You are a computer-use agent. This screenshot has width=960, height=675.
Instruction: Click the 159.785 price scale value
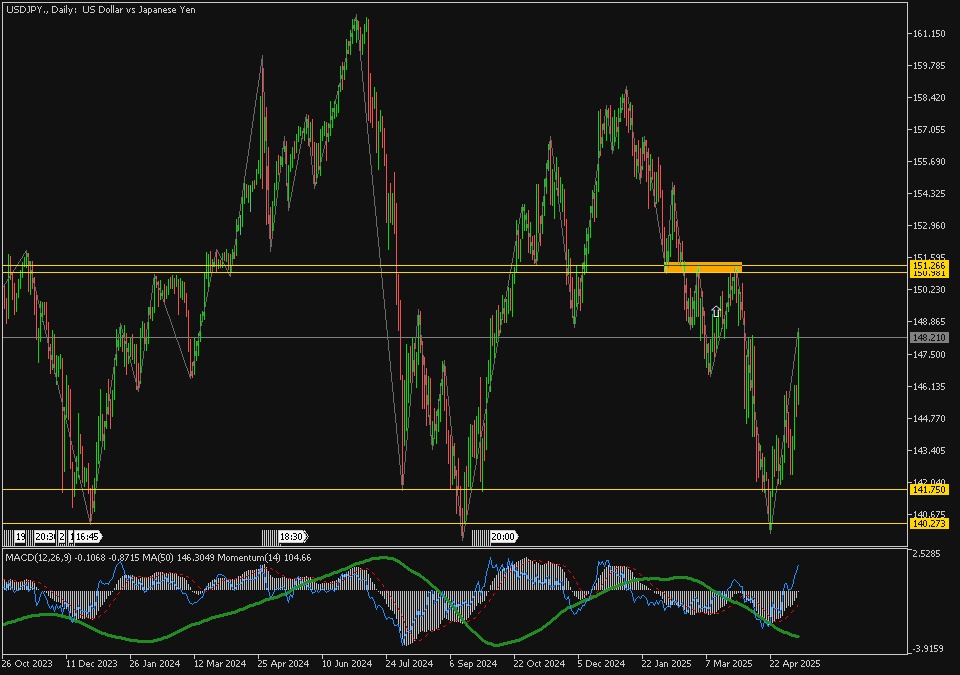(x=929, y=66)
